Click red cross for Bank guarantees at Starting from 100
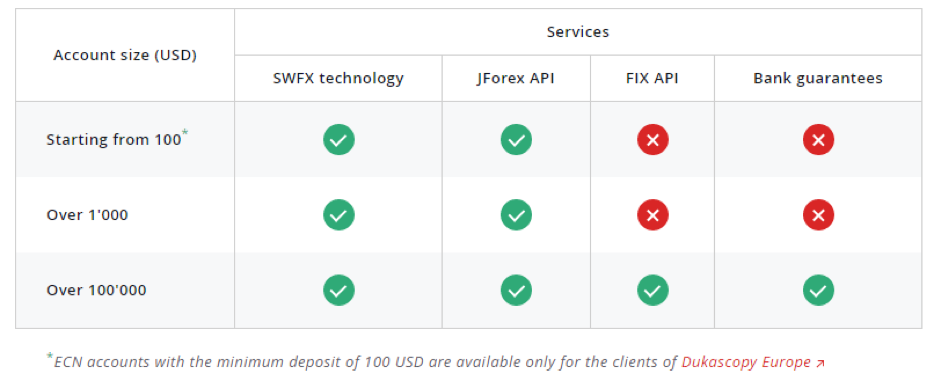The width and height of the screenshot is (939, 379). (818, 140)
